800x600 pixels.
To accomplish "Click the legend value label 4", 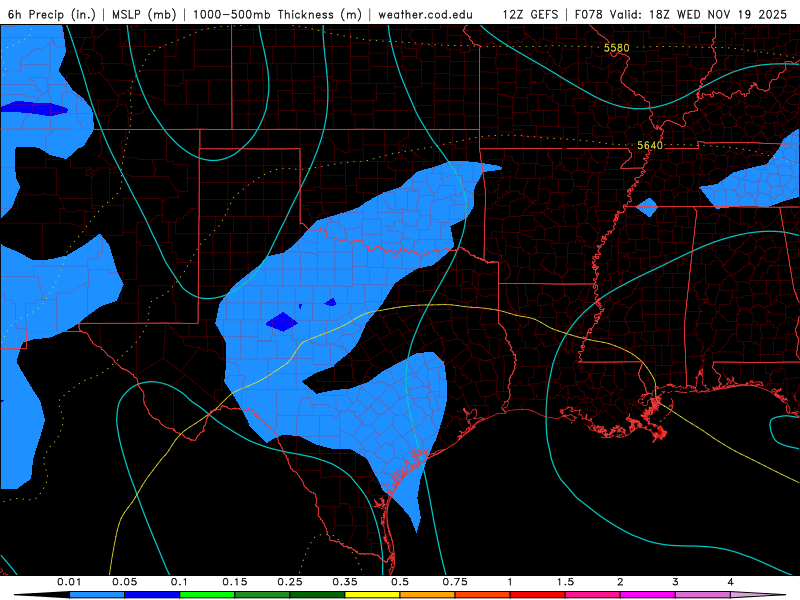I will [x=731, y=582].
